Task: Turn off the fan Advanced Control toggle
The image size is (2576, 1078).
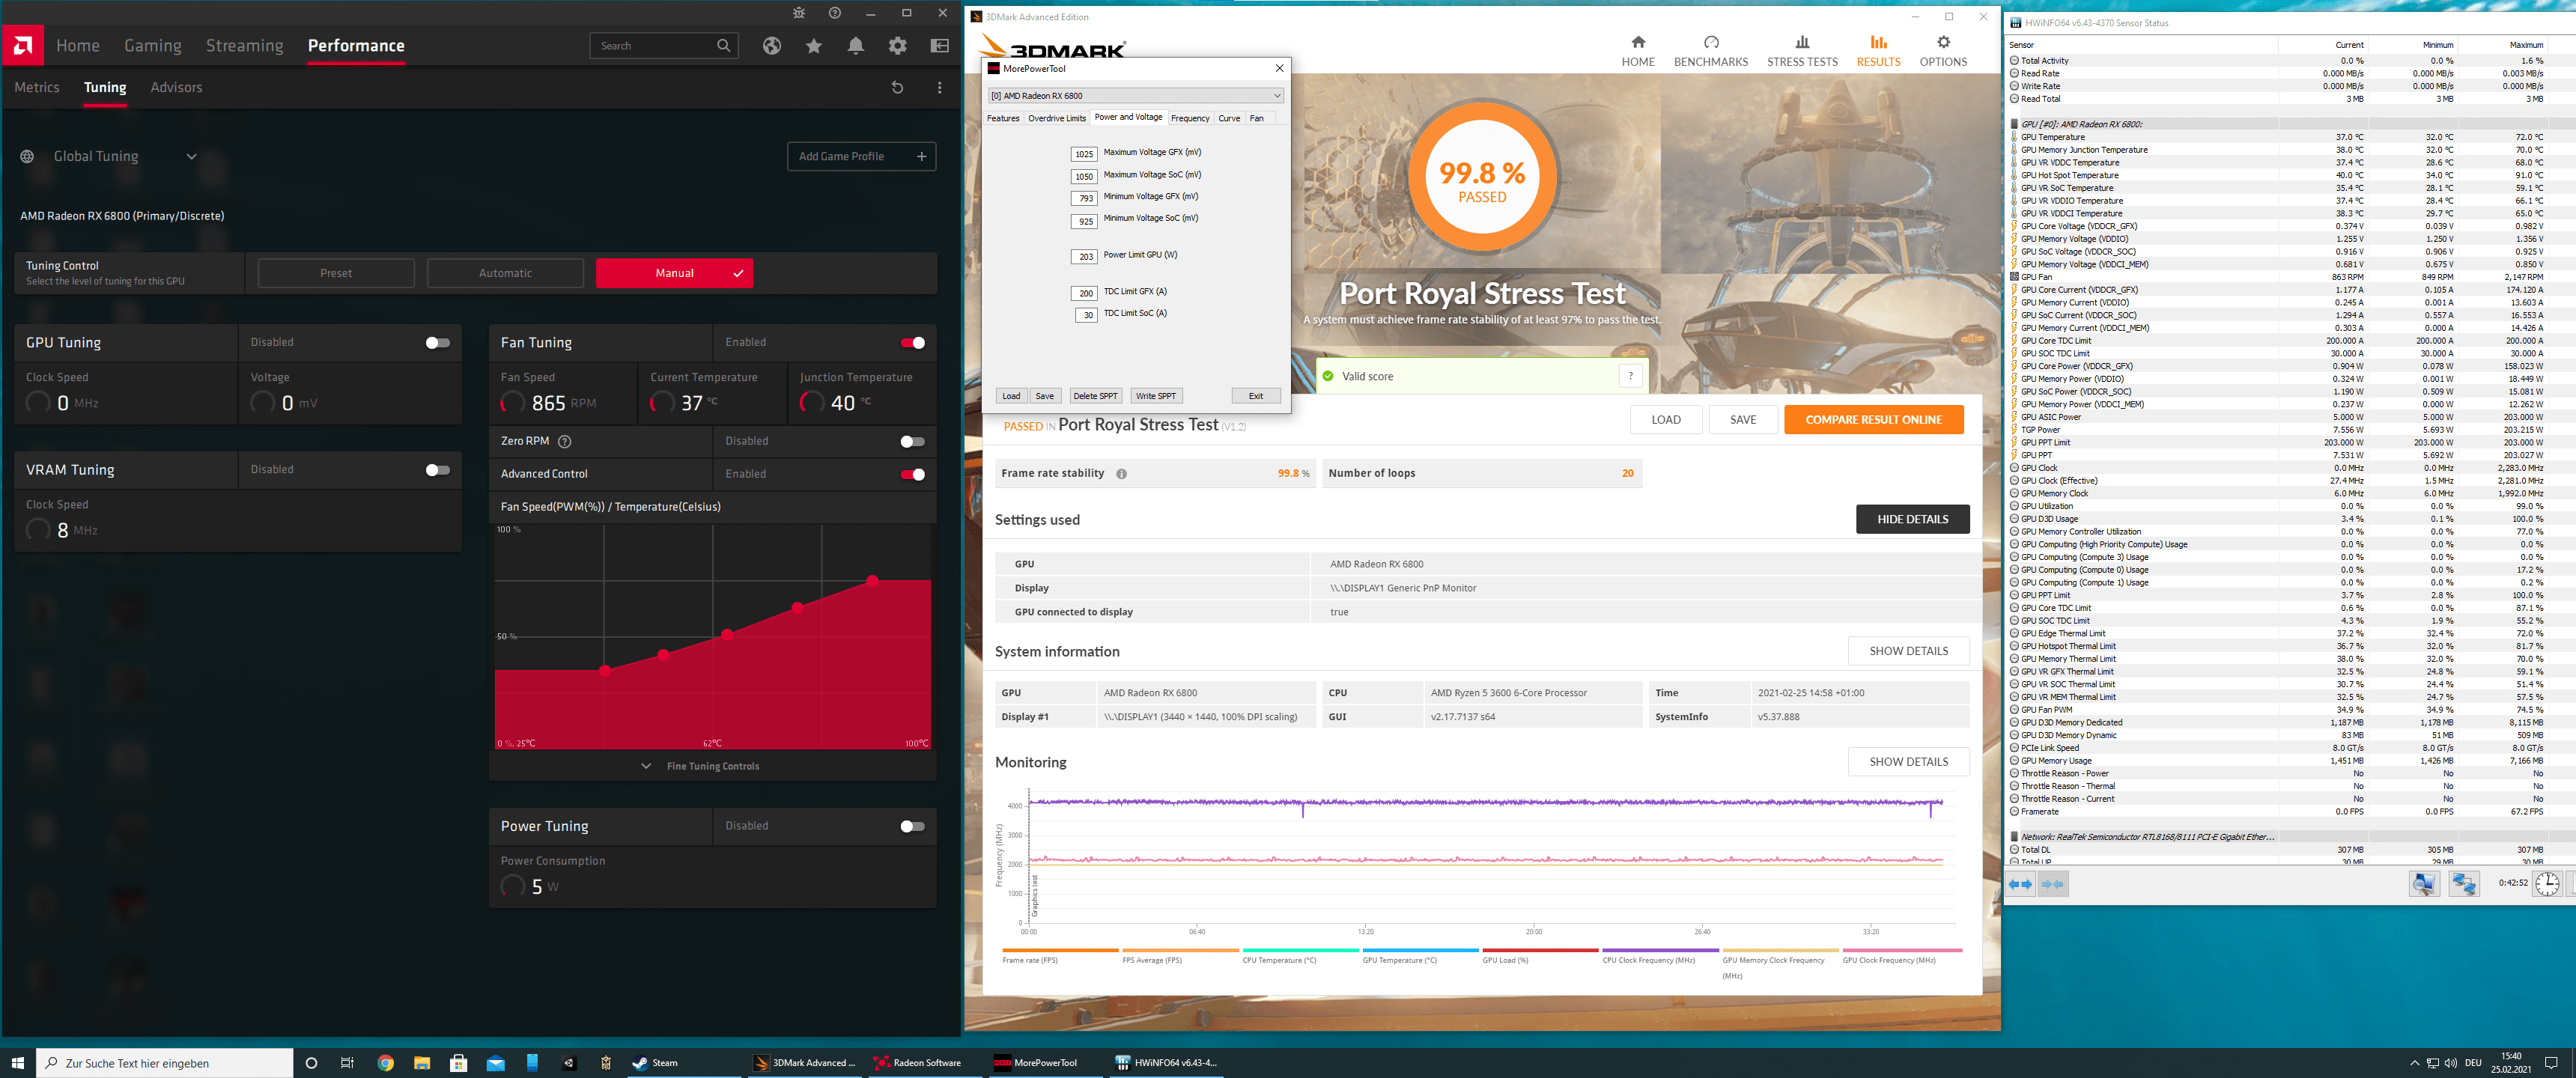Action: pos(912,475)
